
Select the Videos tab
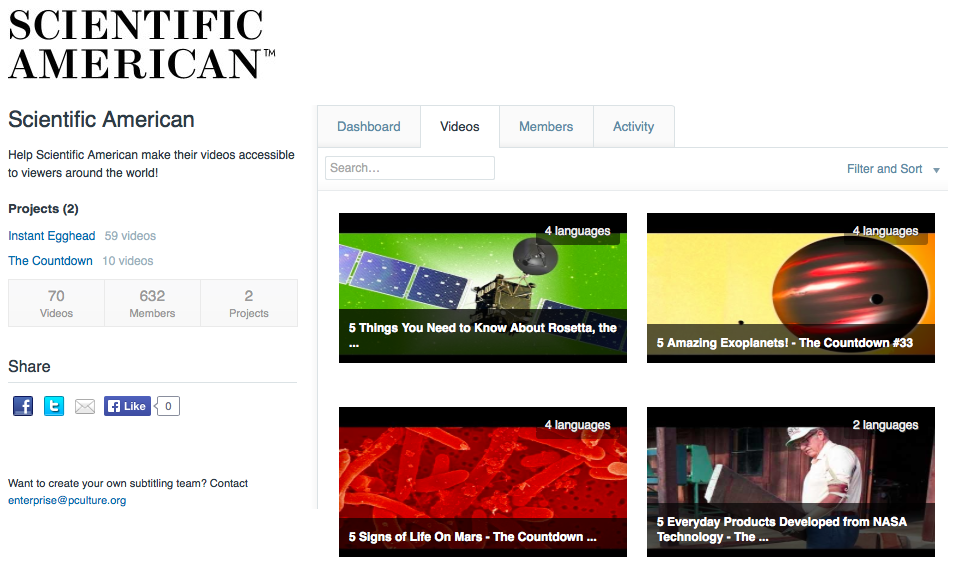(460, 127)
